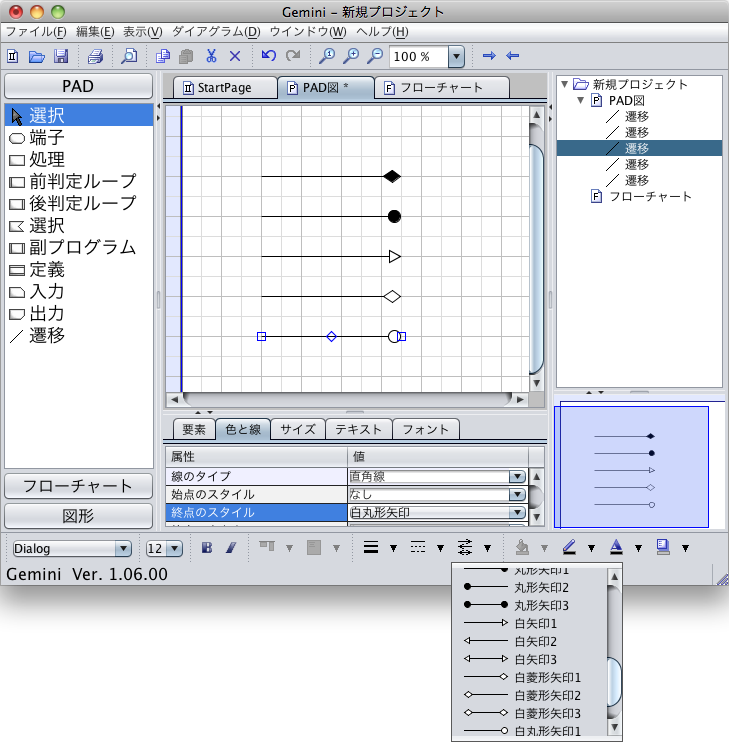Screen dimensions: 729x742
Task: Click the Redo arrow icon
Action: click(293, 56)
